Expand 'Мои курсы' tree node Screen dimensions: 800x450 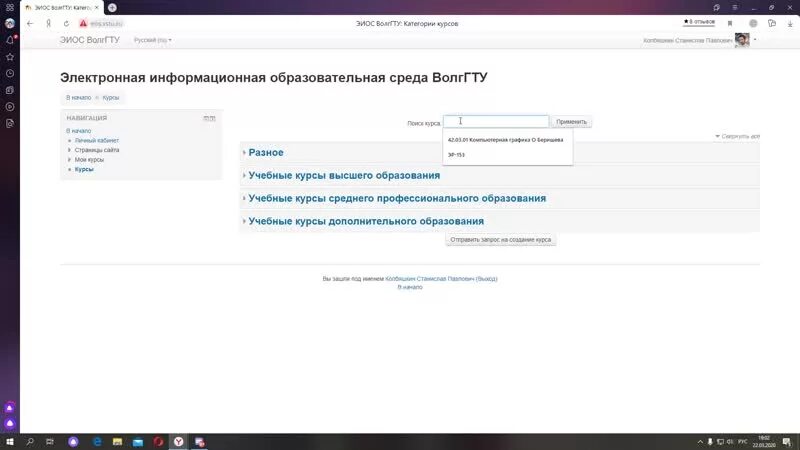click(69, 160)
